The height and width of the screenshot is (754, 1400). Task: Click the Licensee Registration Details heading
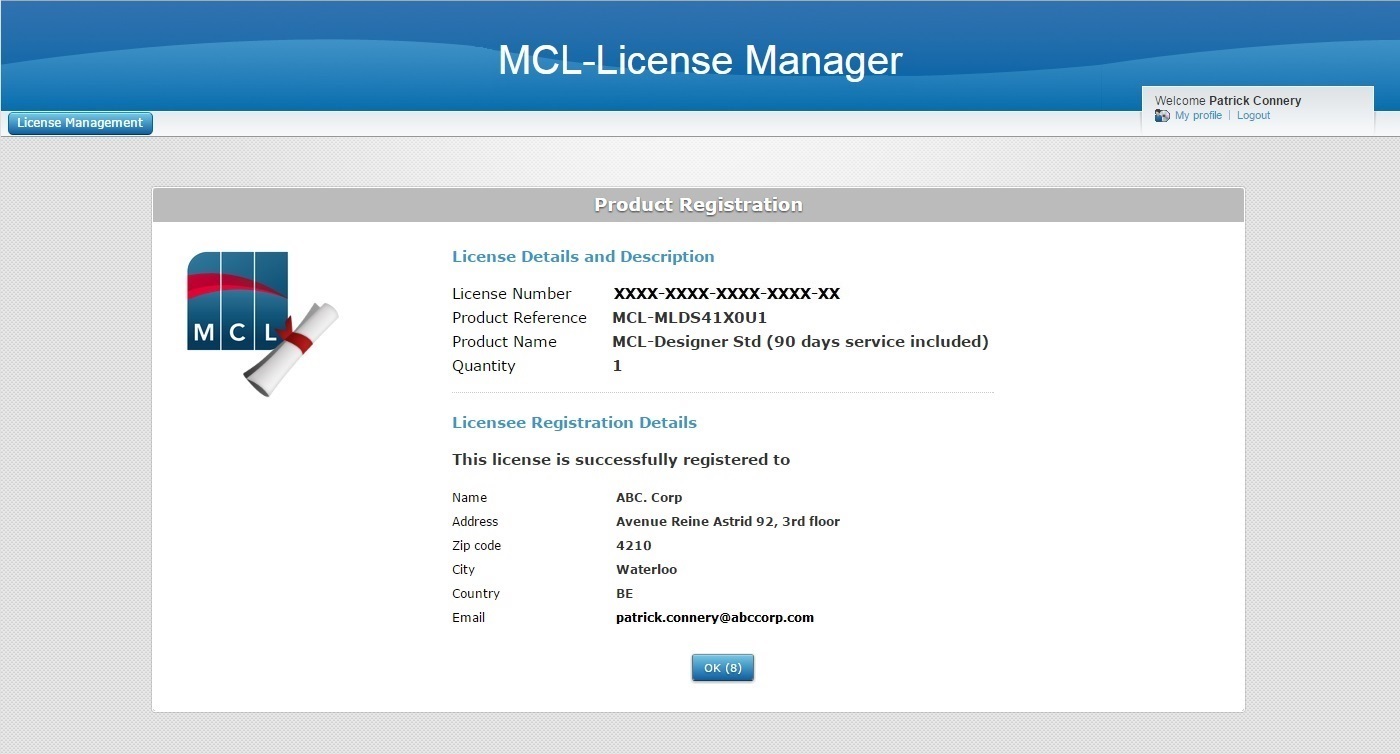pos(574,423)
